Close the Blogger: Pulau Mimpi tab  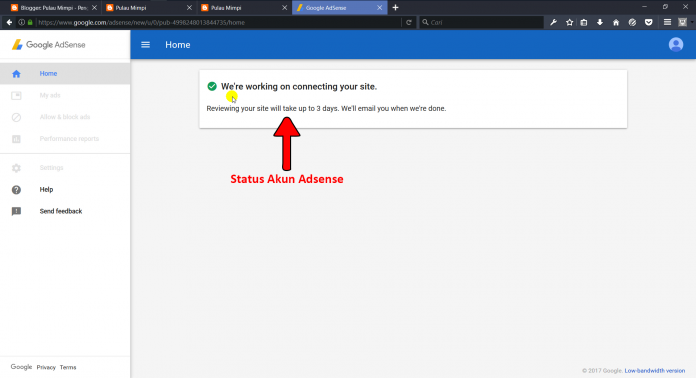tap(94, 8)
